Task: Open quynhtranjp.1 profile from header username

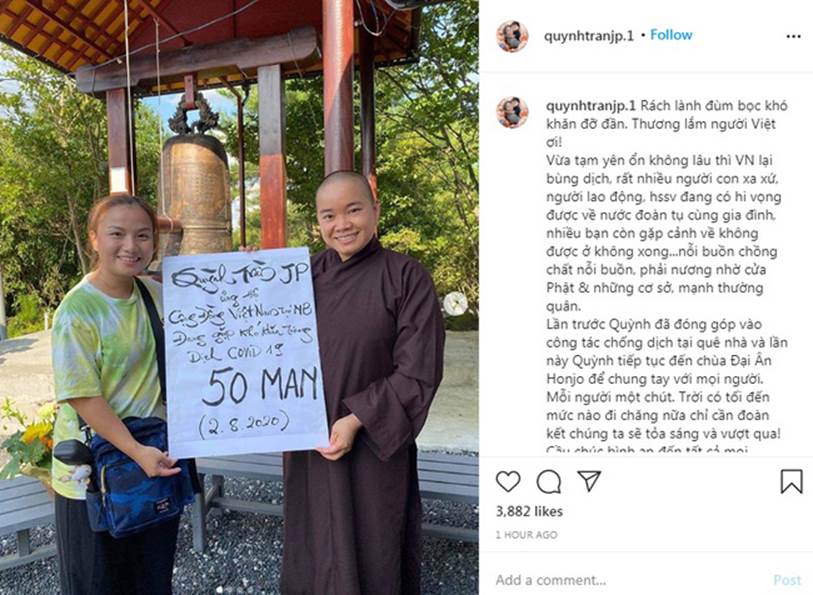Action: tap(588, 36)
